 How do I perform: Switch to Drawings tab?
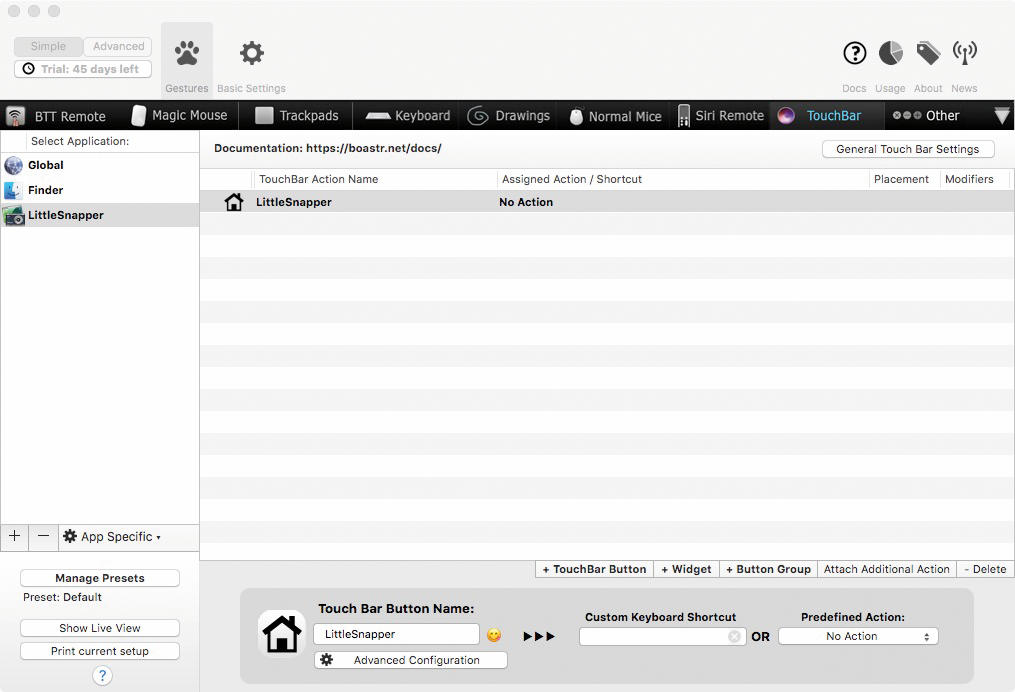pyautogui.click(x=509, y=116)
